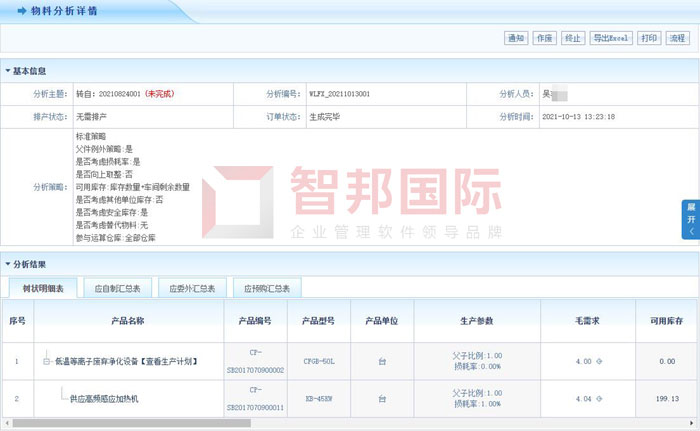The width and height of the screenshot is (700, 431).
Task: Collapse the 低温等离子废弃净化设备 tree node
Action: point(46,361)
